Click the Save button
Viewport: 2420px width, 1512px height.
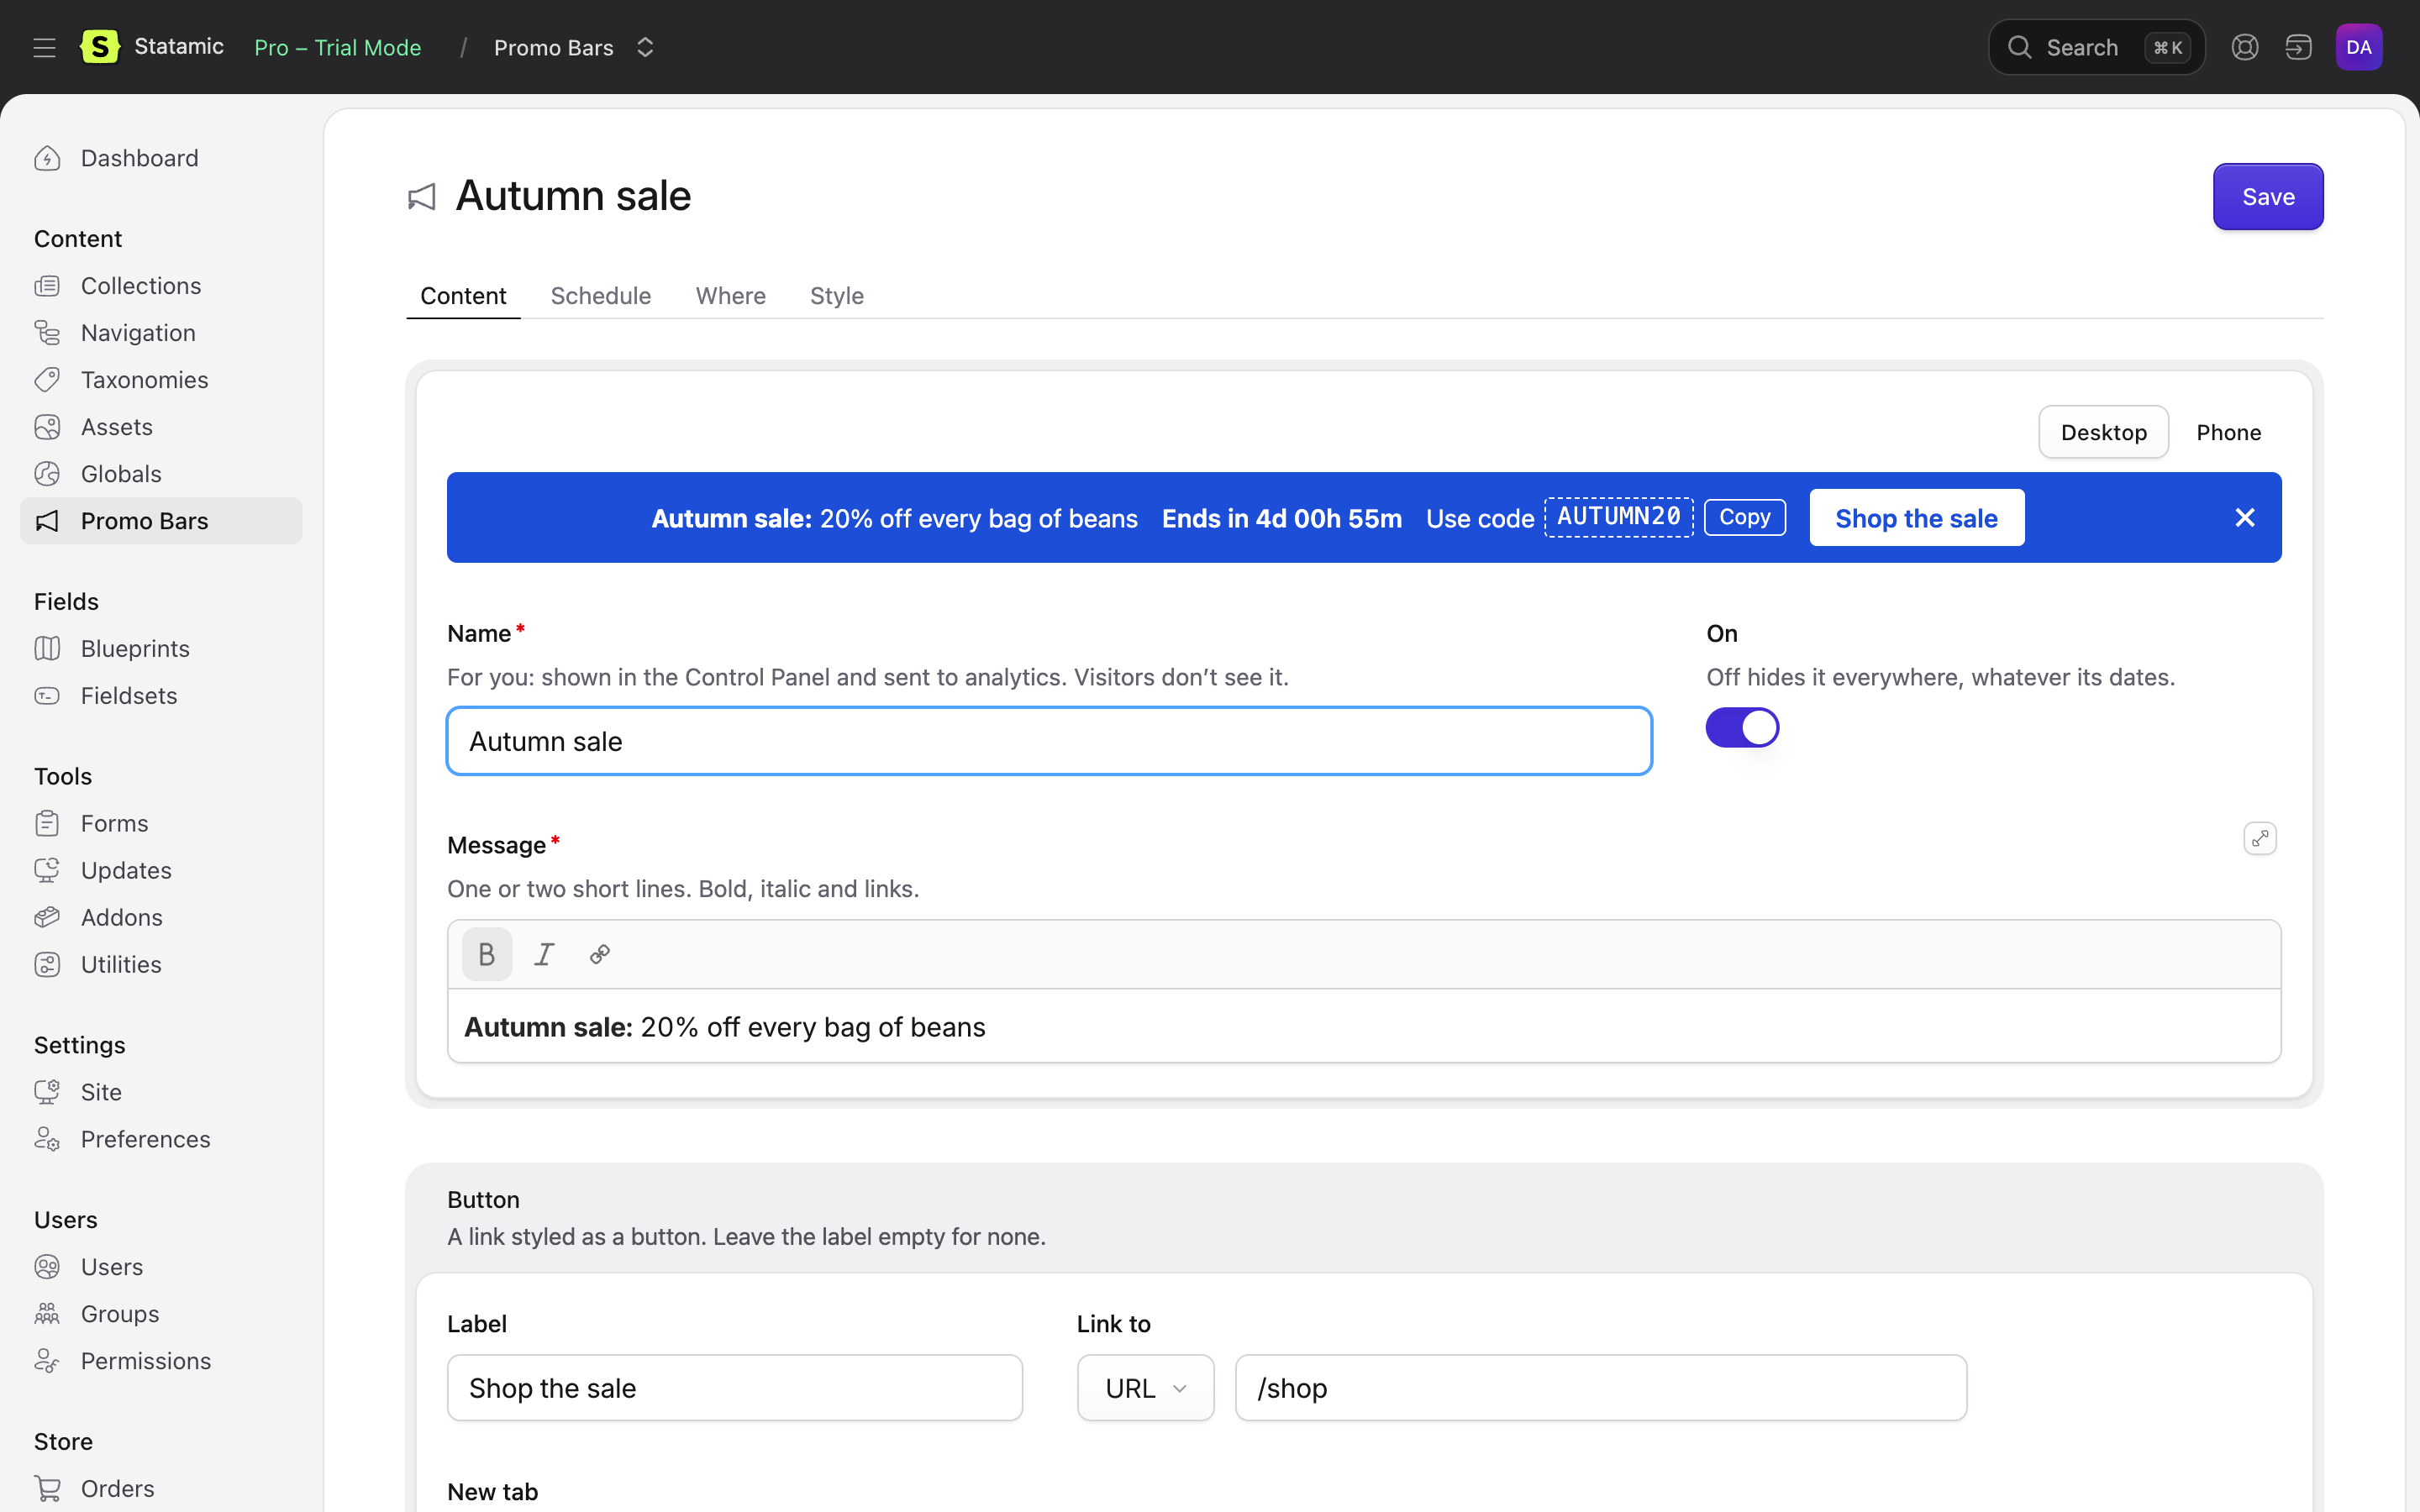click(x=2268, y=197)
